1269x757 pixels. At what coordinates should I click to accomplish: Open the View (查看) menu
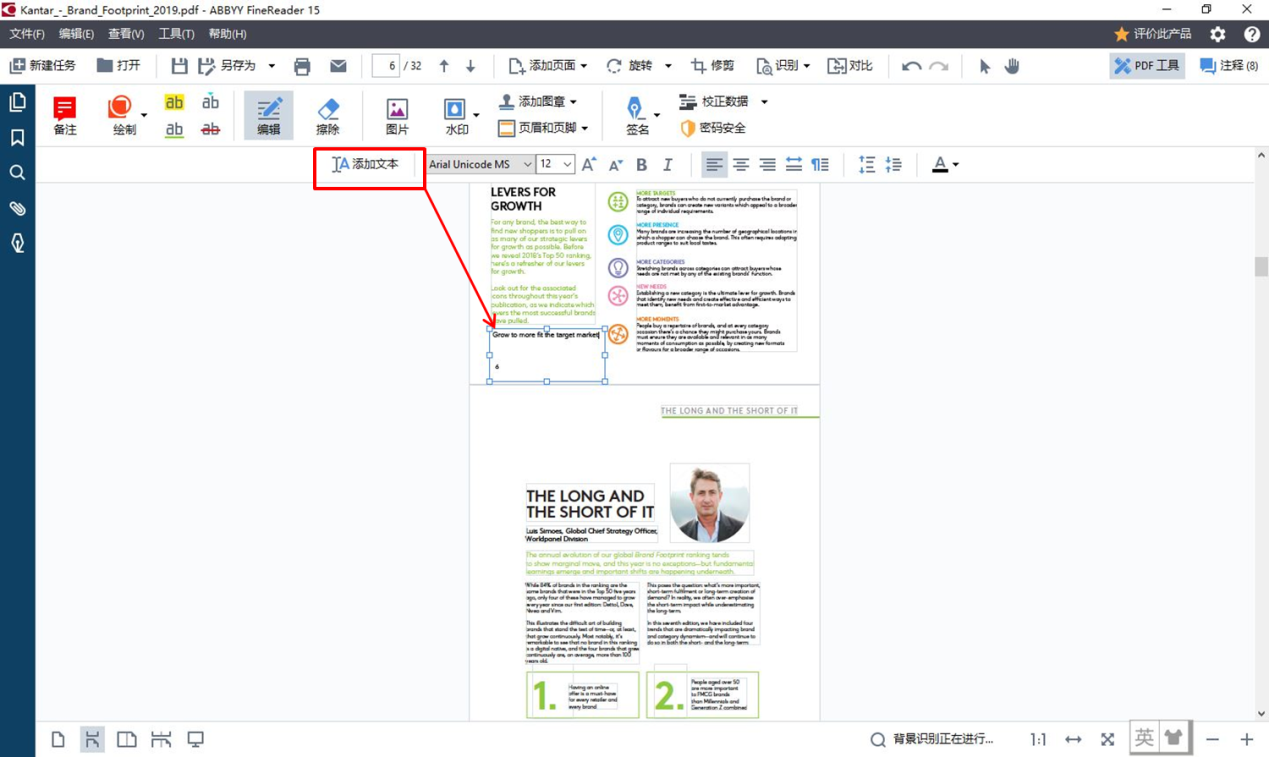tap(126, 34)
